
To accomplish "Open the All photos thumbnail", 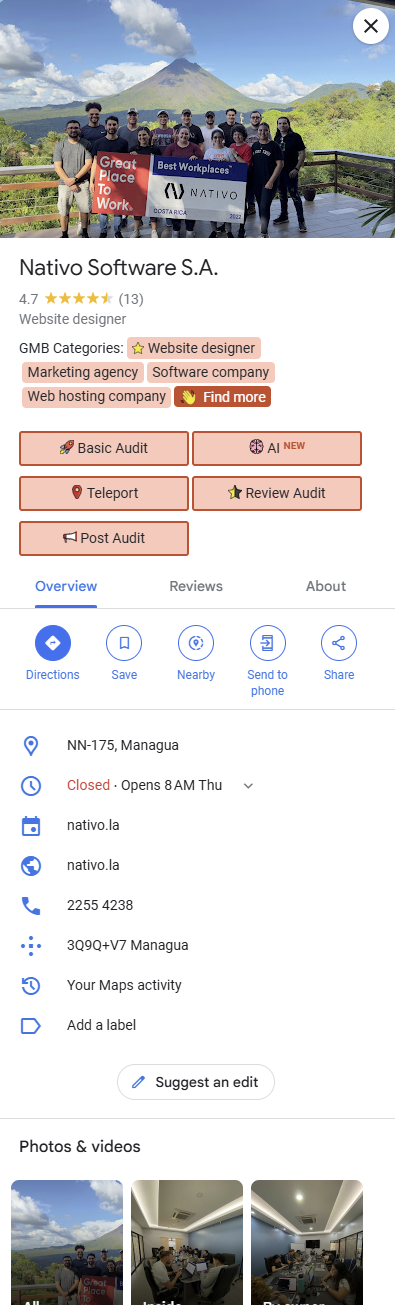I will click(x=67, y=1242).
